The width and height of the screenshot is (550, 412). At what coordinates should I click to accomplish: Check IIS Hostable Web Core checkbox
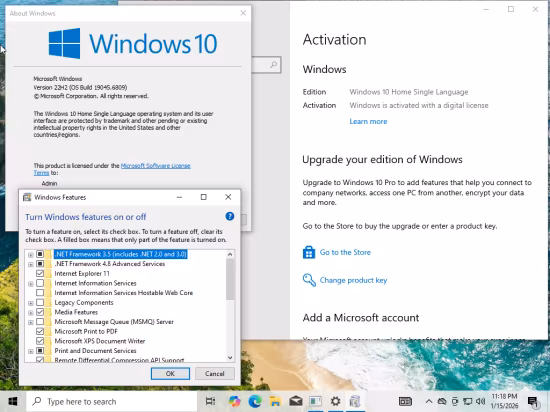tap(40, 292)
